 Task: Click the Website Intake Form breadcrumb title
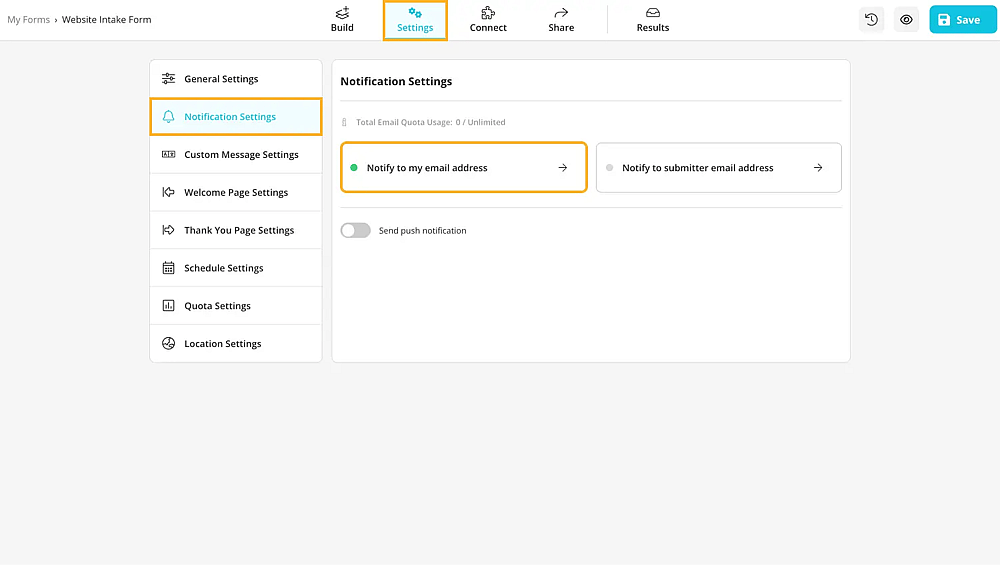(x=107, y=20)
